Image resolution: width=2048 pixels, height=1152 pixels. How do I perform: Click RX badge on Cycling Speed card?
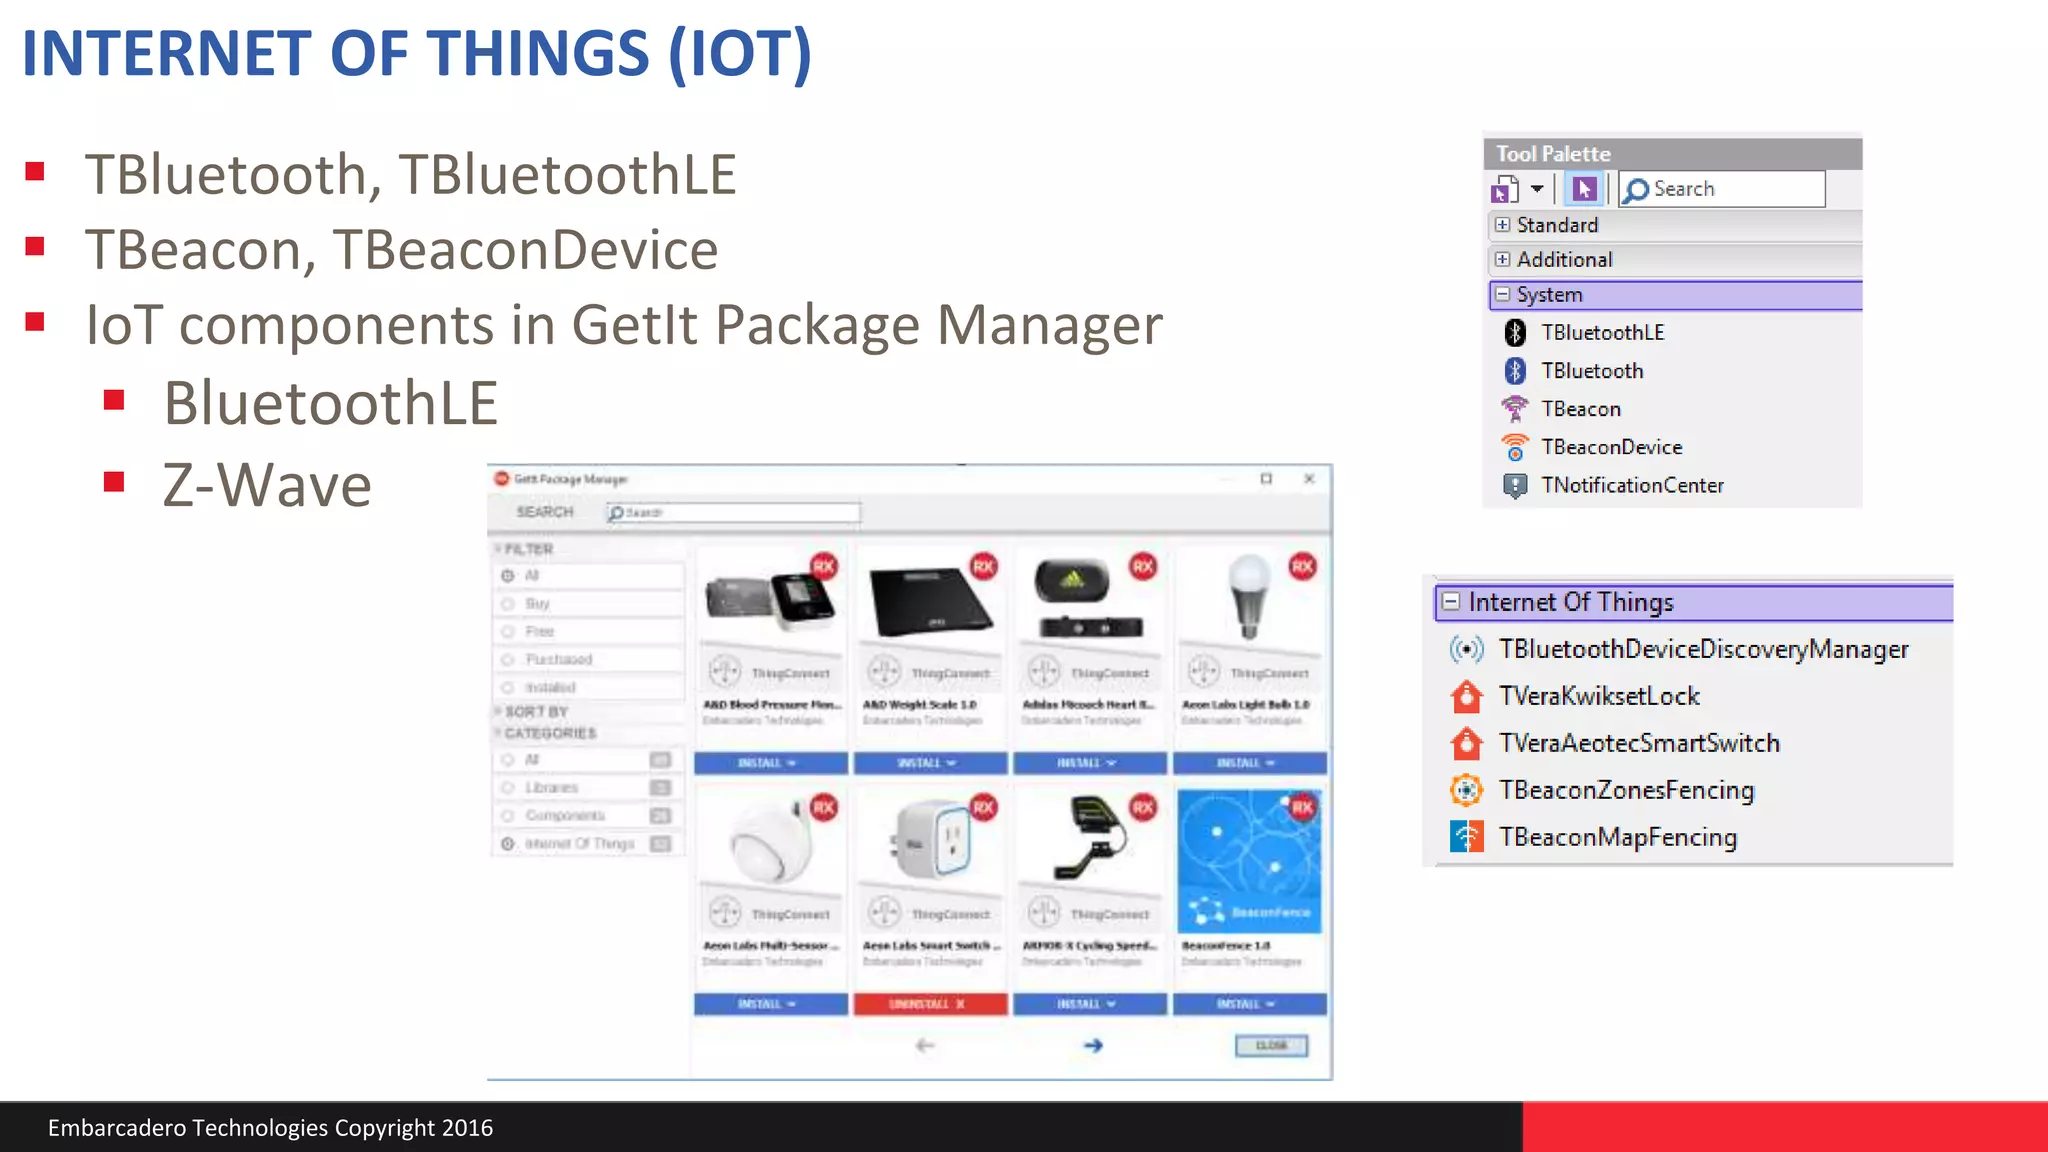click(x=1143, y=807)
